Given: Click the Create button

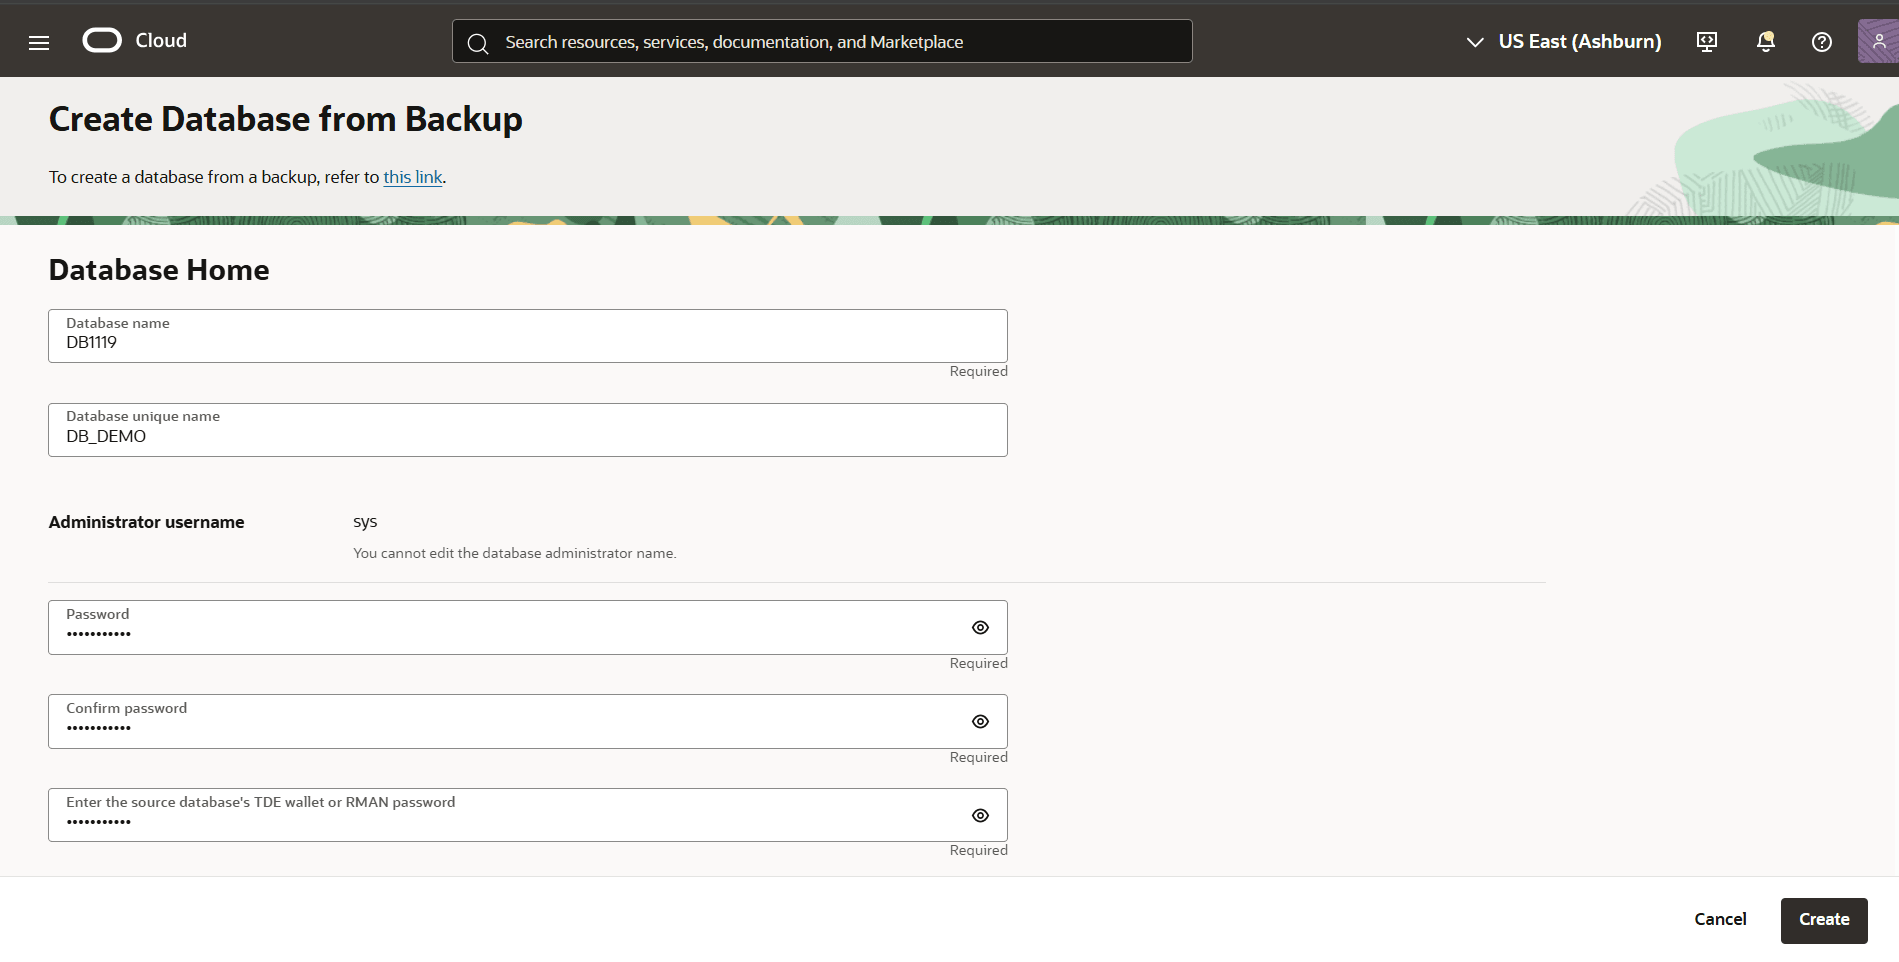Looking at the screenshot, I should coord(1823,919).
